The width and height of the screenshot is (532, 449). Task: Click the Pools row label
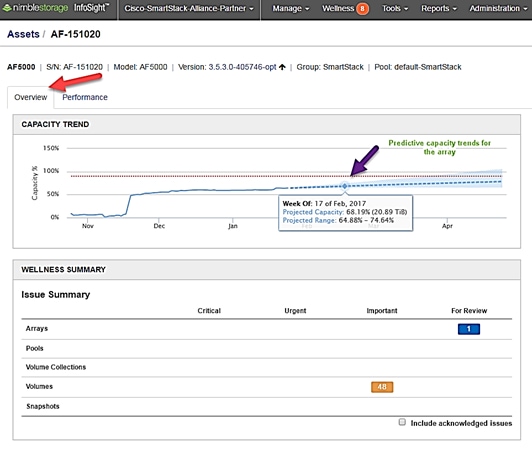coord(35,349)
